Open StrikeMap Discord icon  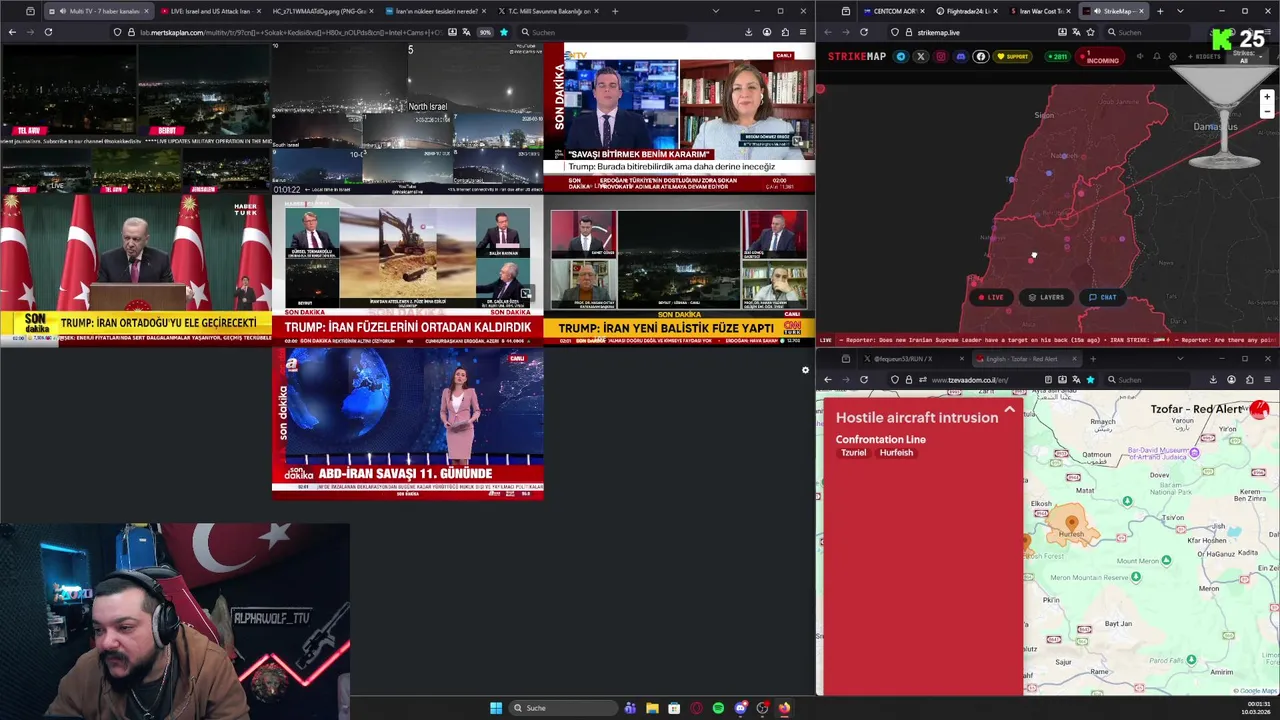[961, 56]
